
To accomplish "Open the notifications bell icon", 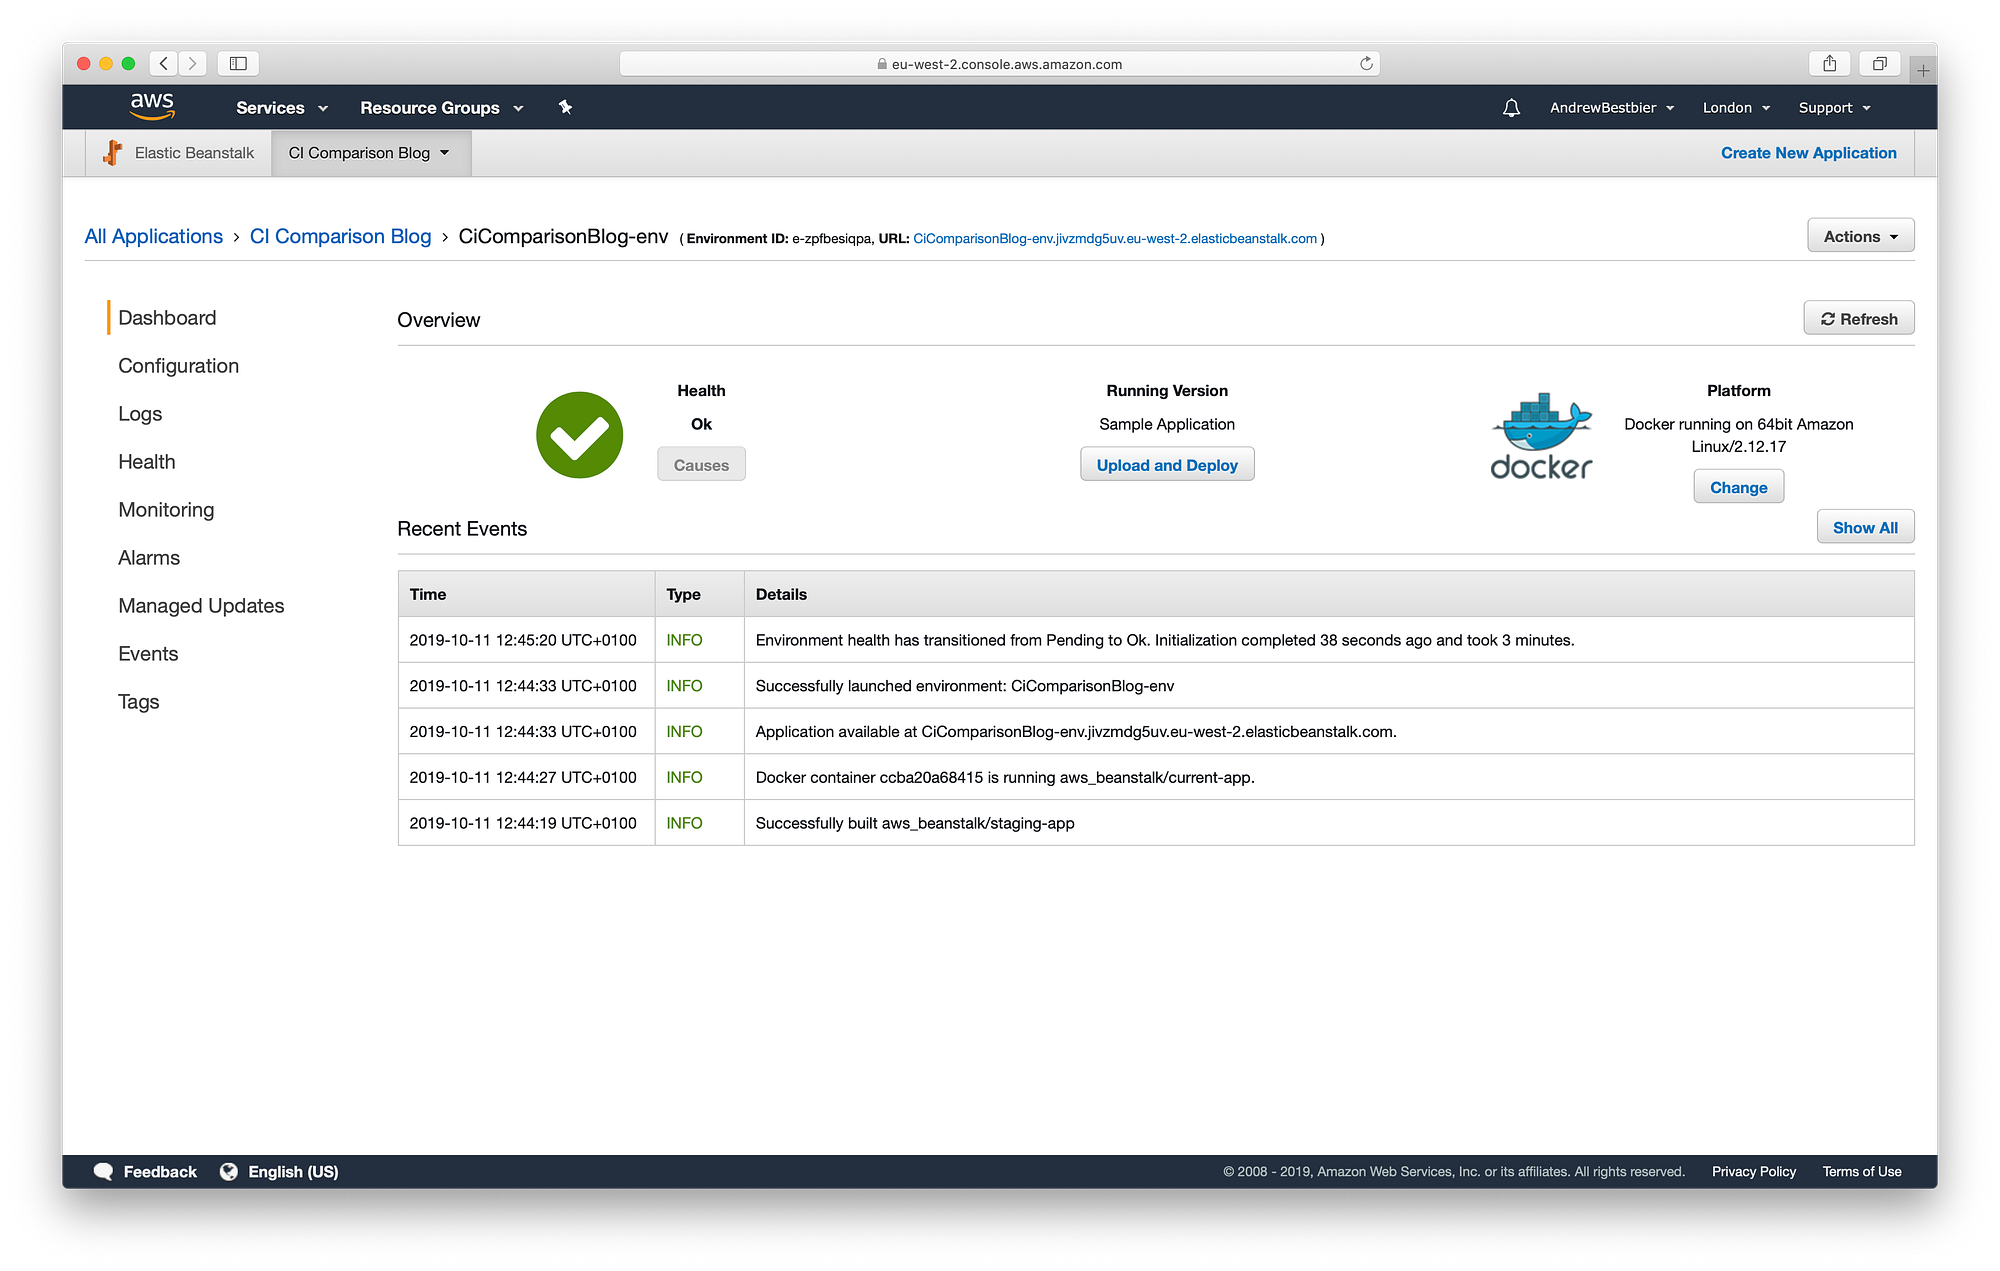I will click(x=1511, y=108).
